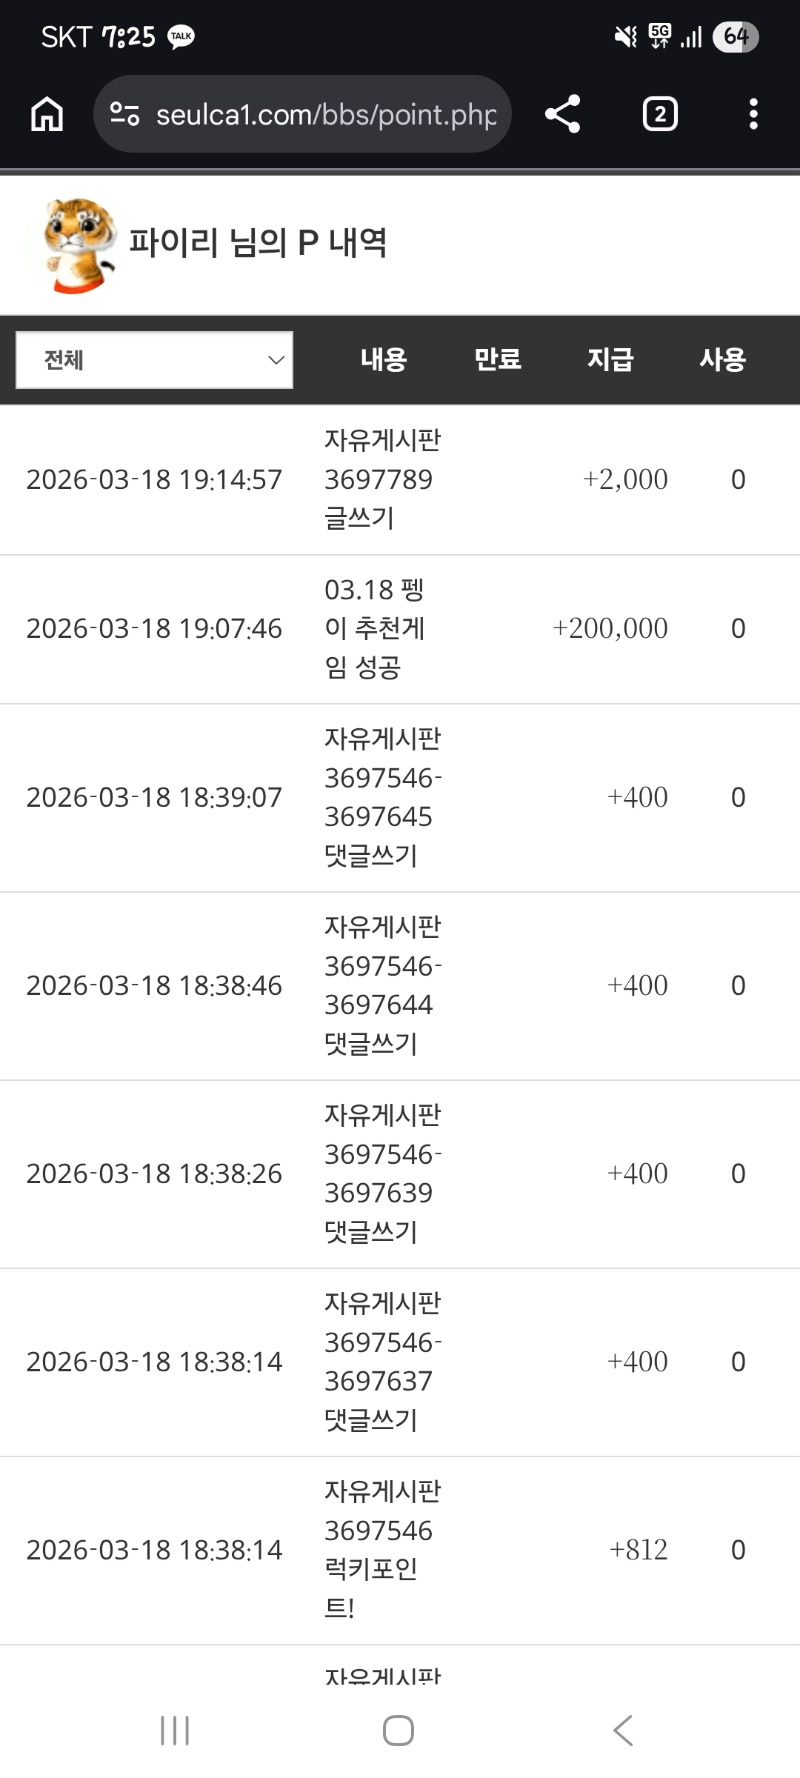Tap the battery indicator showing 64

[735, 37]
